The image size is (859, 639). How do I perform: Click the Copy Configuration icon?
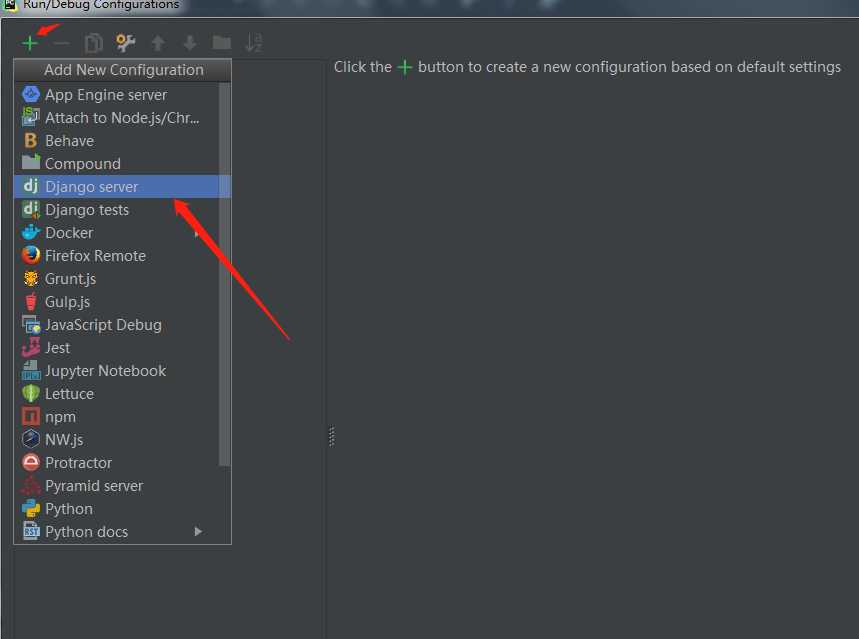pos(93,43)
